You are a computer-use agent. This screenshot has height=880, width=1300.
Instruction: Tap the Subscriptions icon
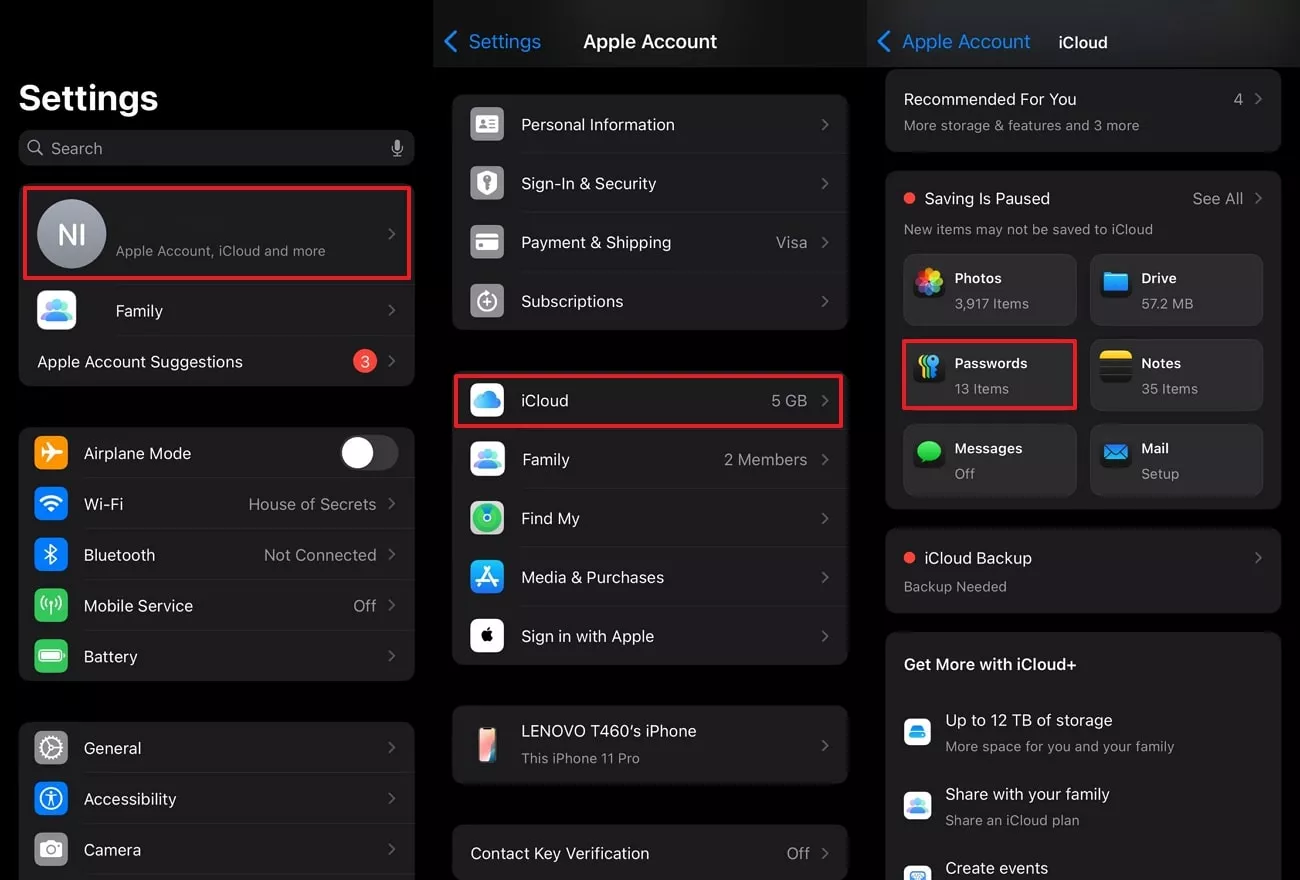click(487, 301)
